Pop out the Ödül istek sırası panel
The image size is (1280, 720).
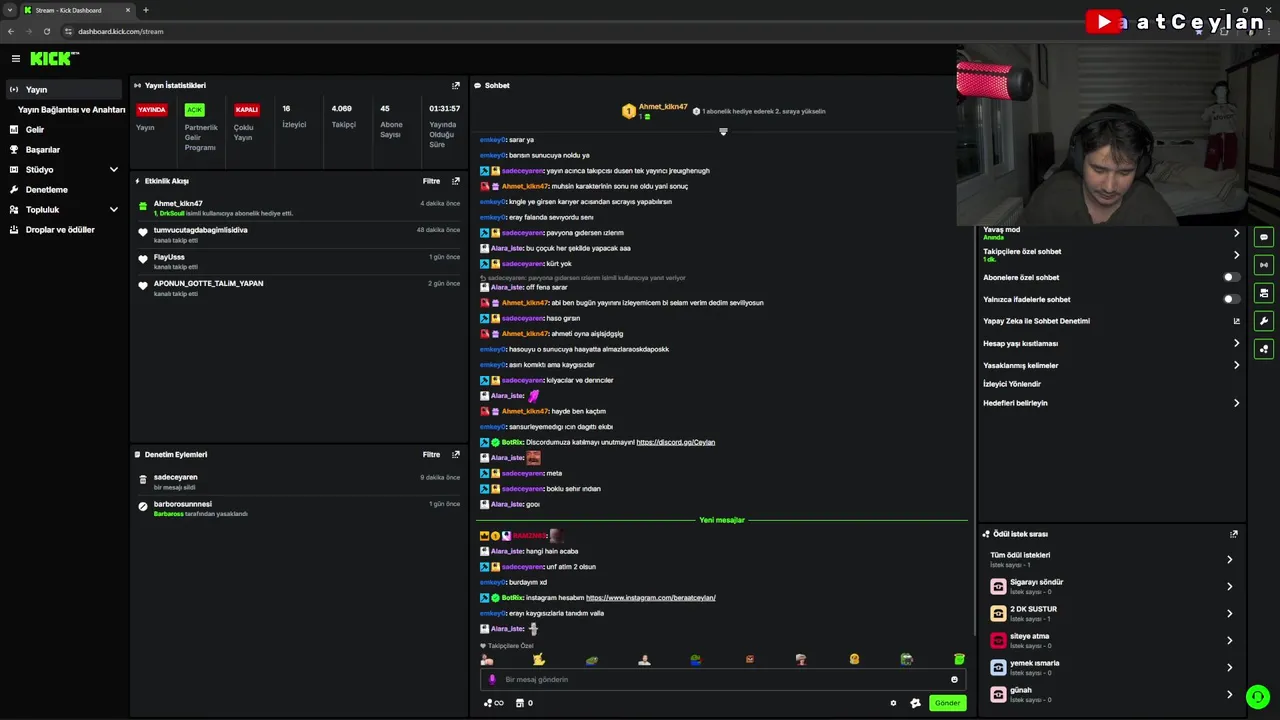tap(1234, 534)
